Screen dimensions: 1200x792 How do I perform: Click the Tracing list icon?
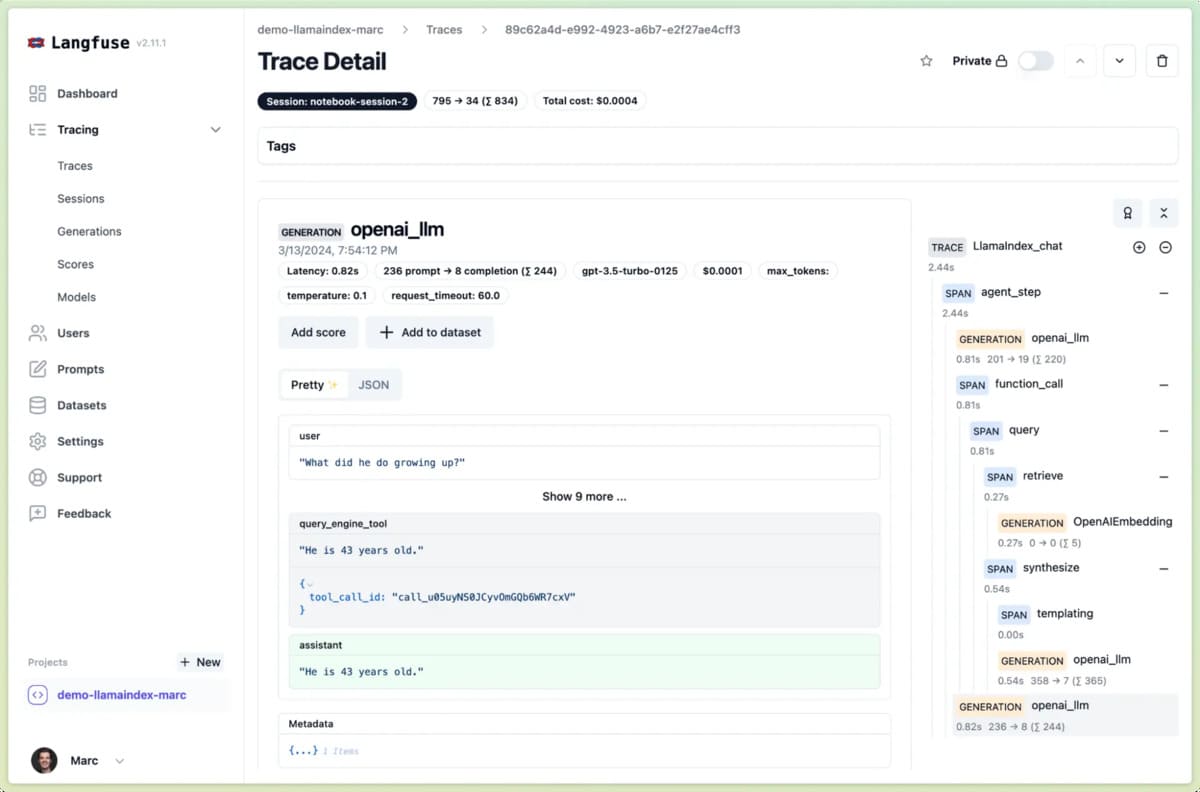tap(38, 129)
